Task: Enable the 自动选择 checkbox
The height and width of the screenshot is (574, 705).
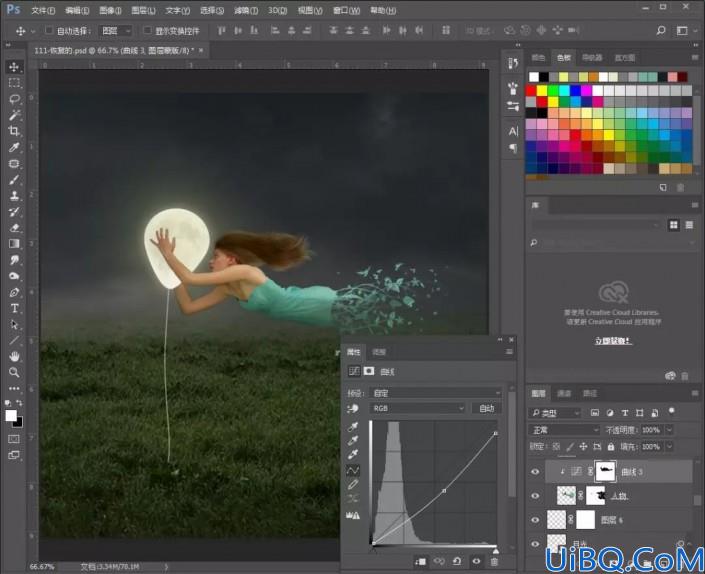Action: coord(49,30)
